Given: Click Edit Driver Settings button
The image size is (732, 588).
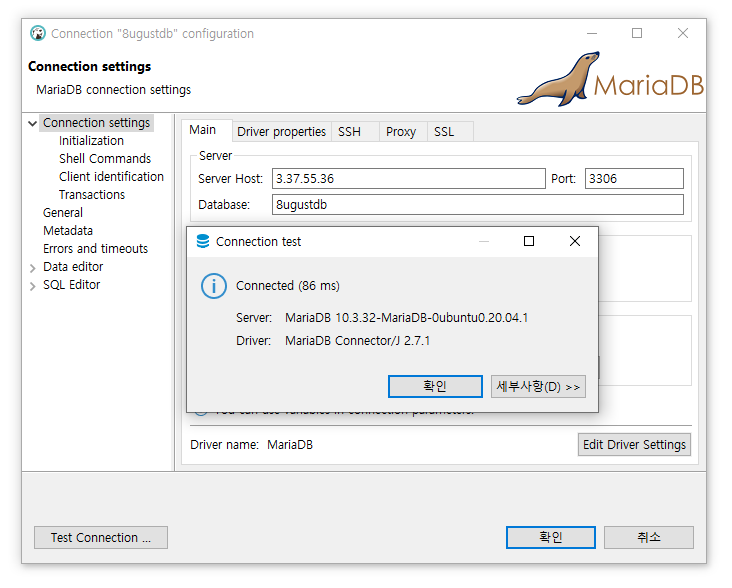Looking at the screenshot, I should (x=634, y=445).
